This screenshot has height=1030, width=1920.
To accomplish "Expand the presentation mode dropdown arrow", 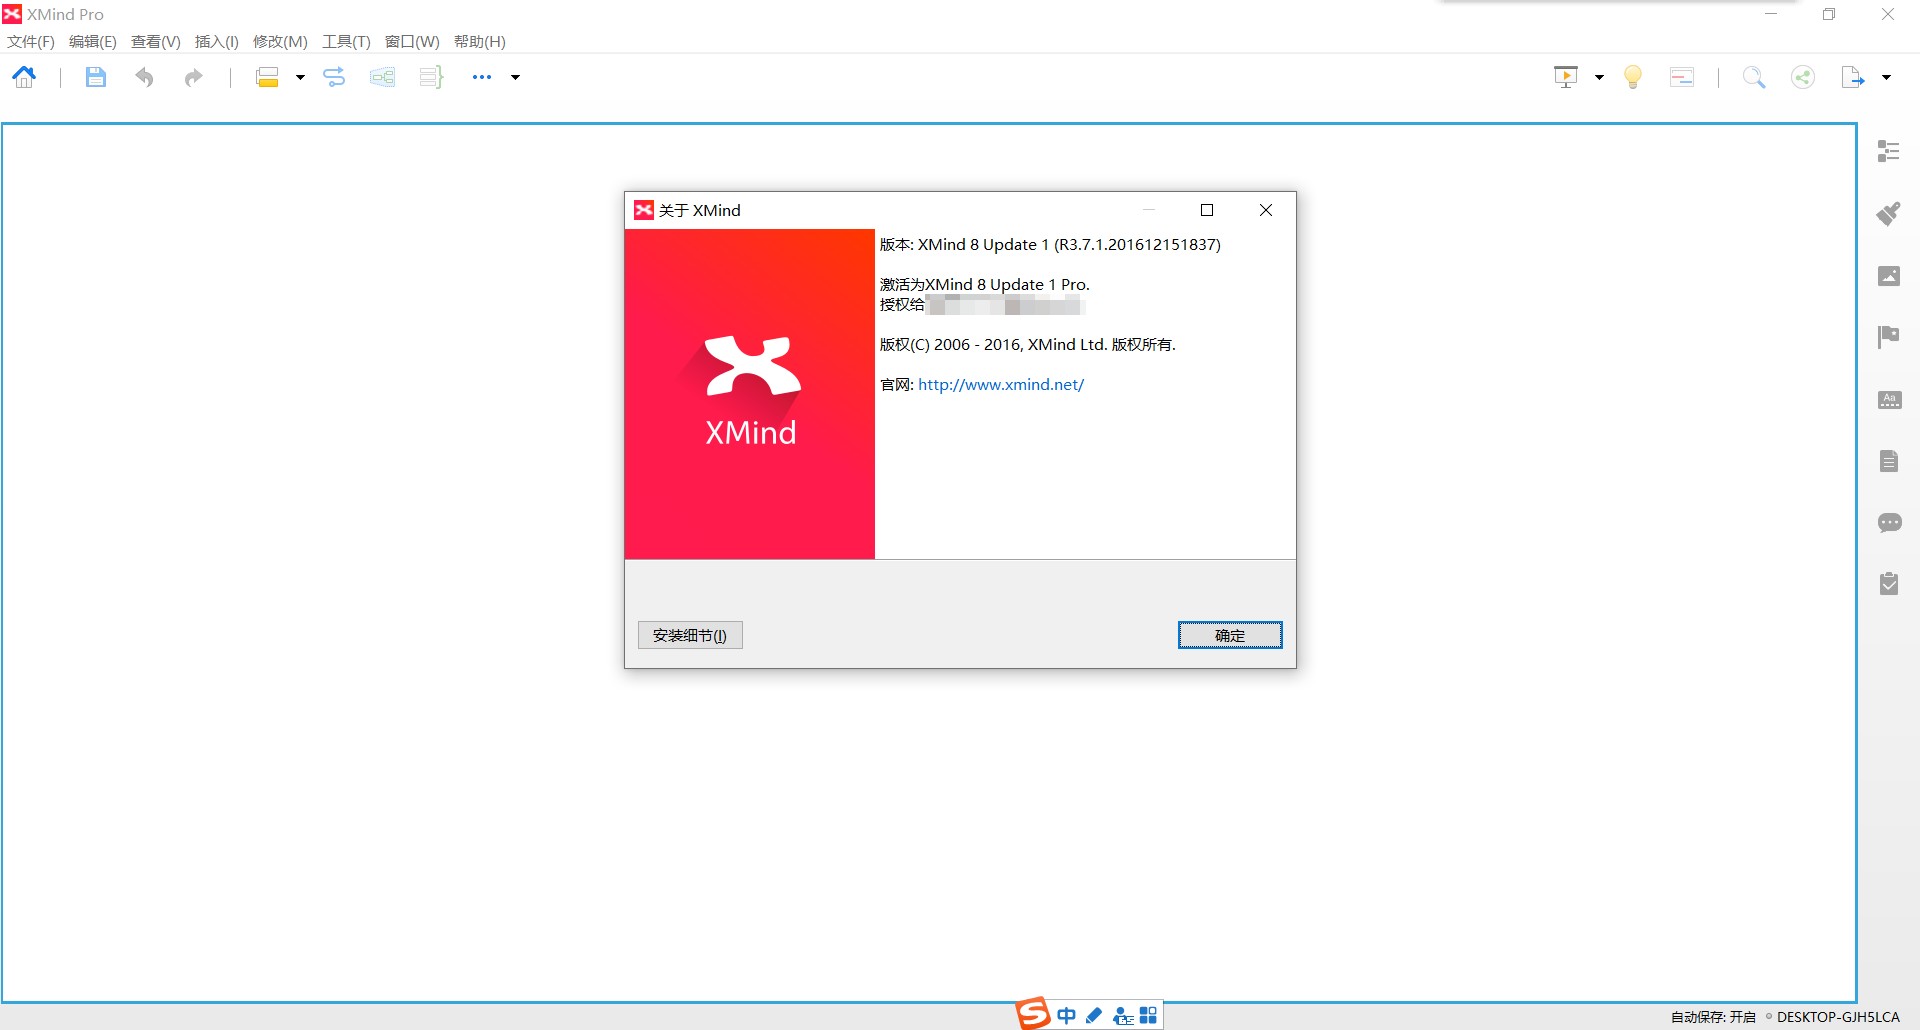I will coord(1599,77).
